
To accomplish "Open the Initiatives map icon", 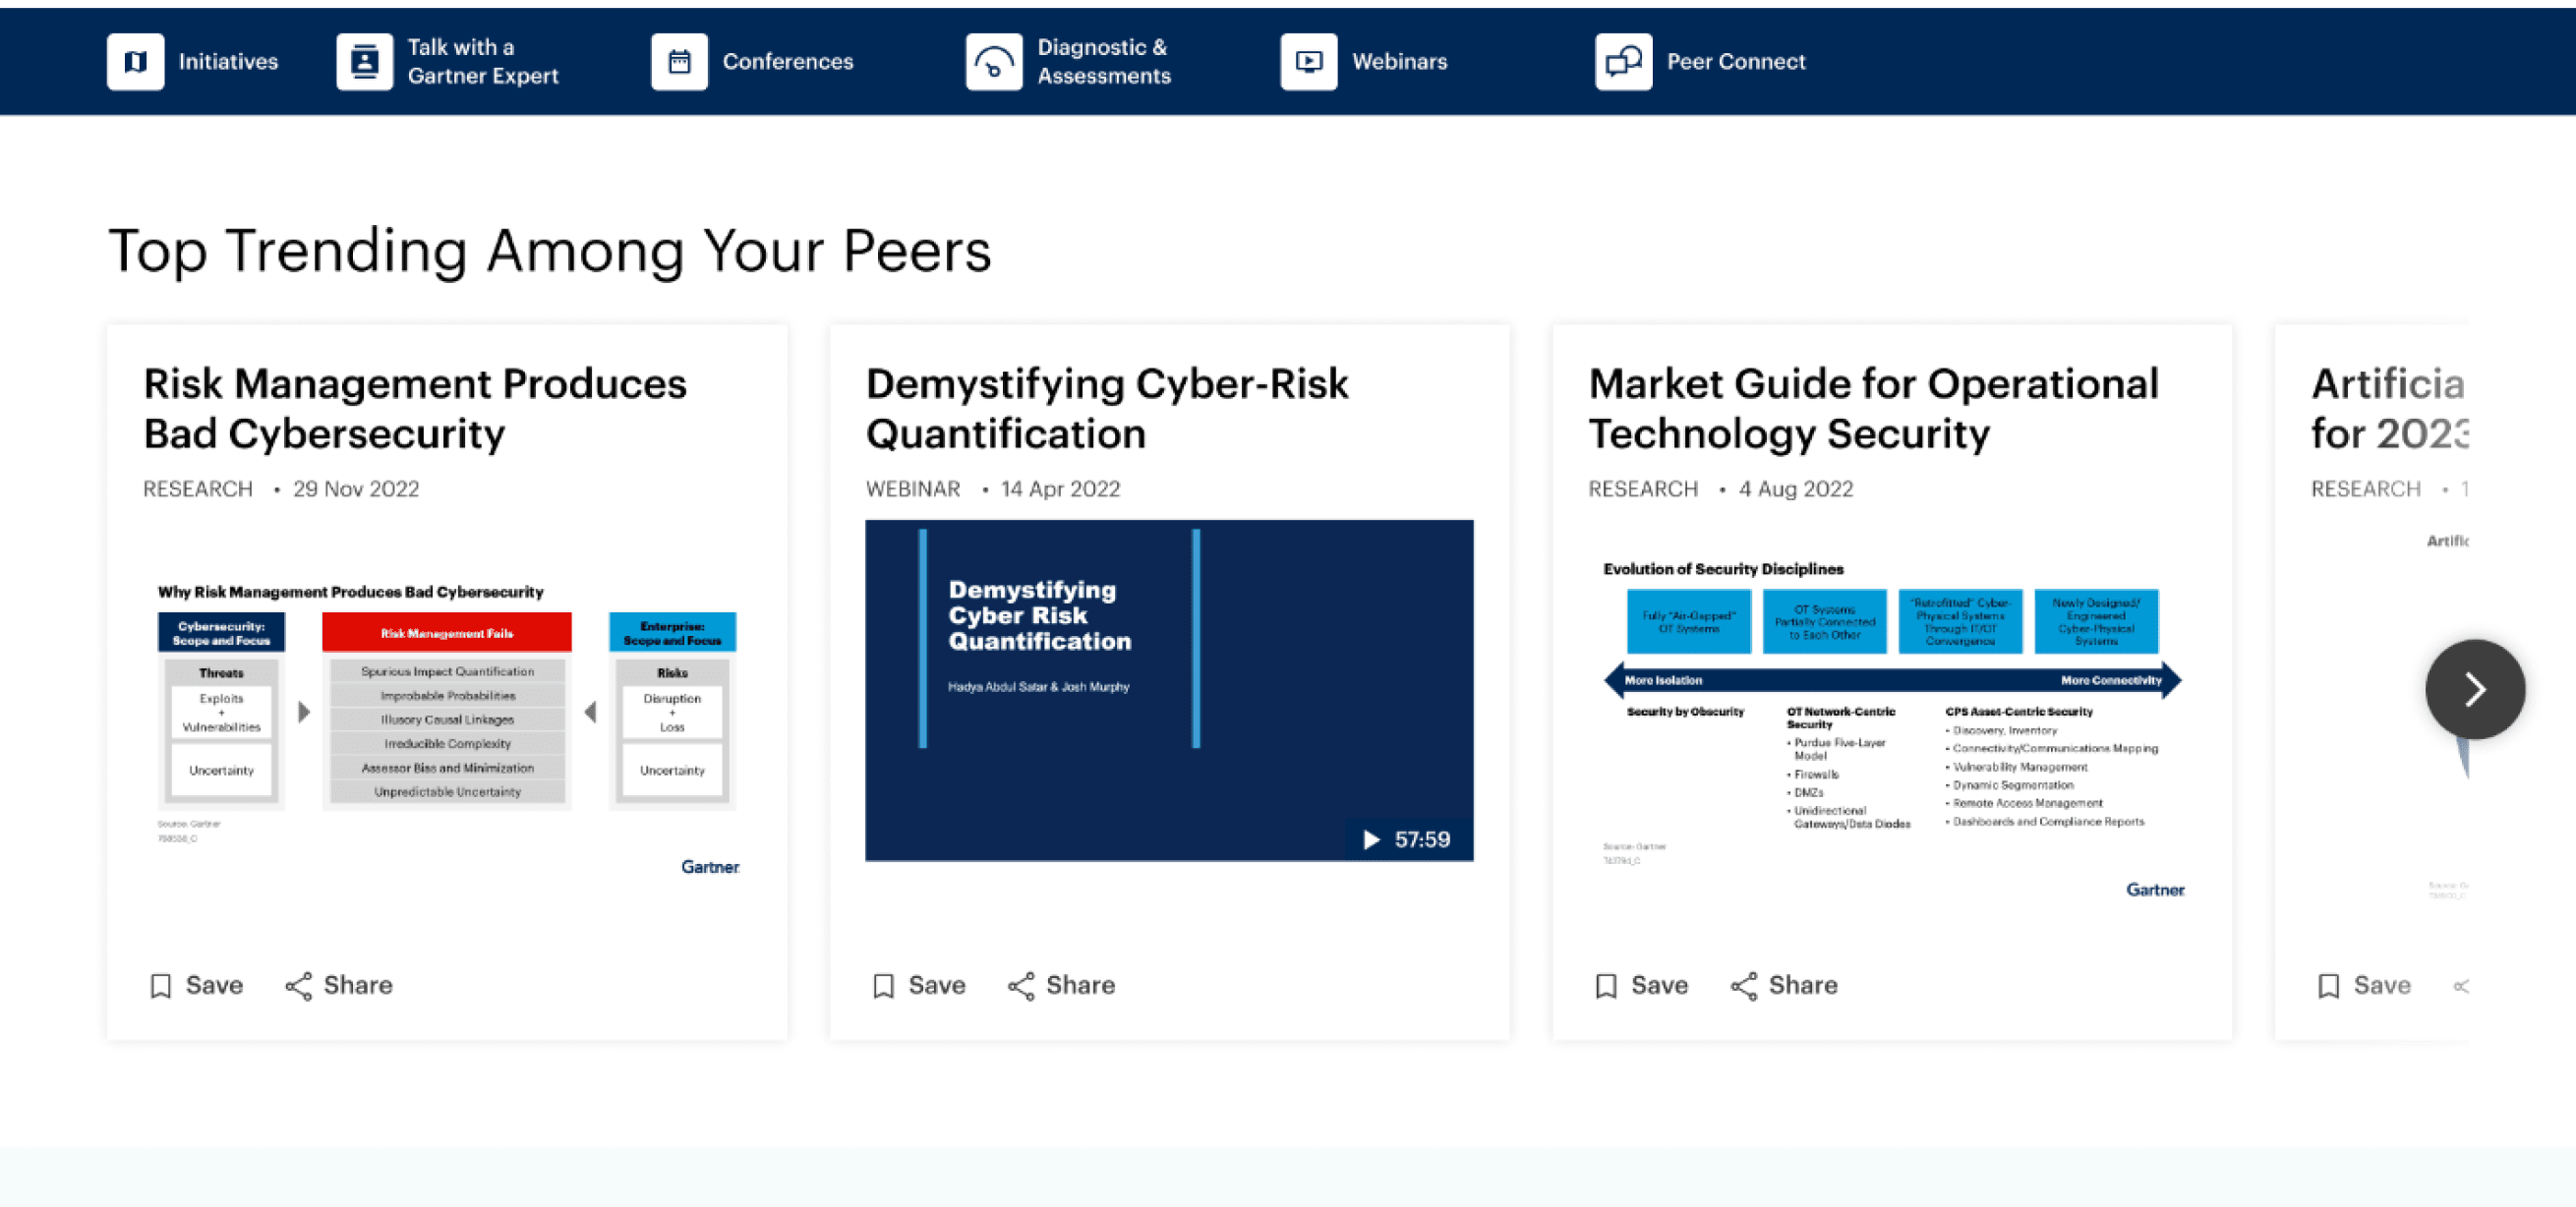I will [x=136, y=62].
